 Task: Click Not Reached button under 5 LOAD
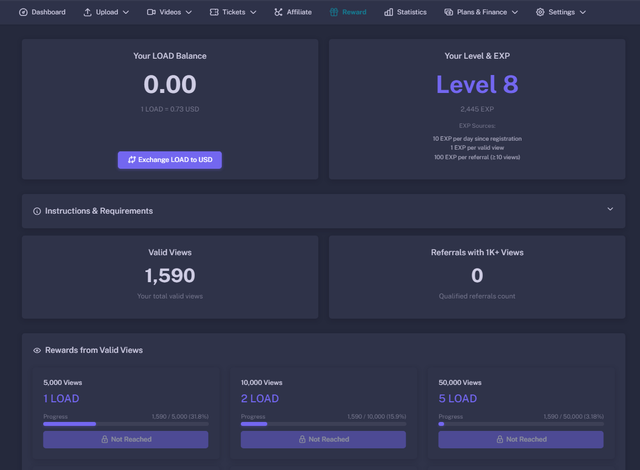521,439
